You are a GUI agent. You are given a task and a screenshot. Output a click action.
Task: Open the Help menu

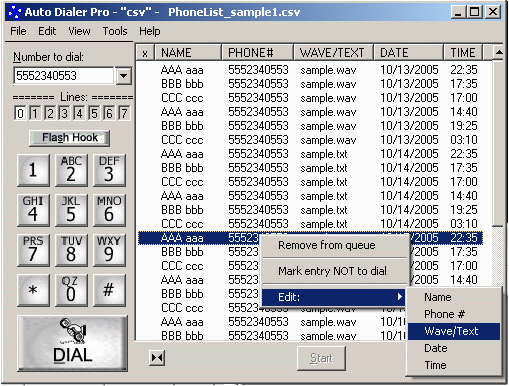[x=150, y=31]
